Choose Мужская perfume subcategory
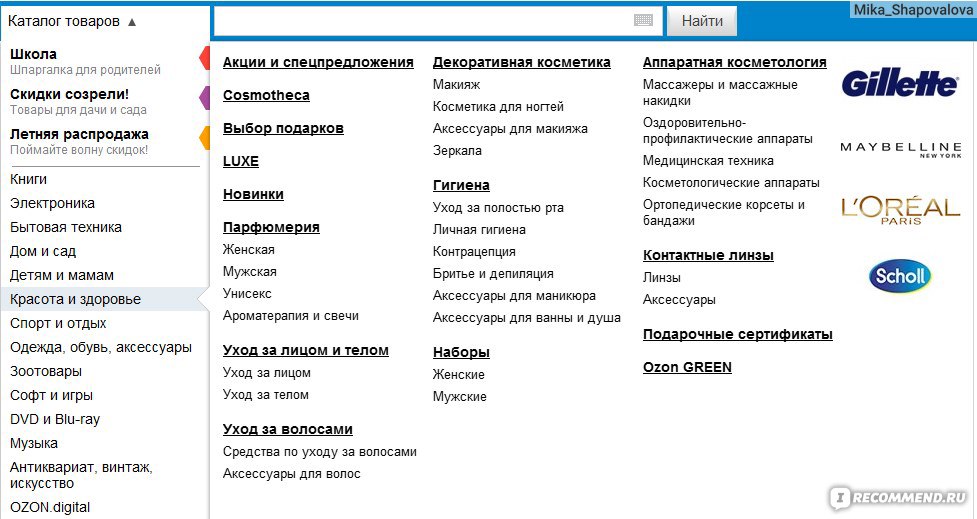977x519 pixels. (x=250, y=272)
